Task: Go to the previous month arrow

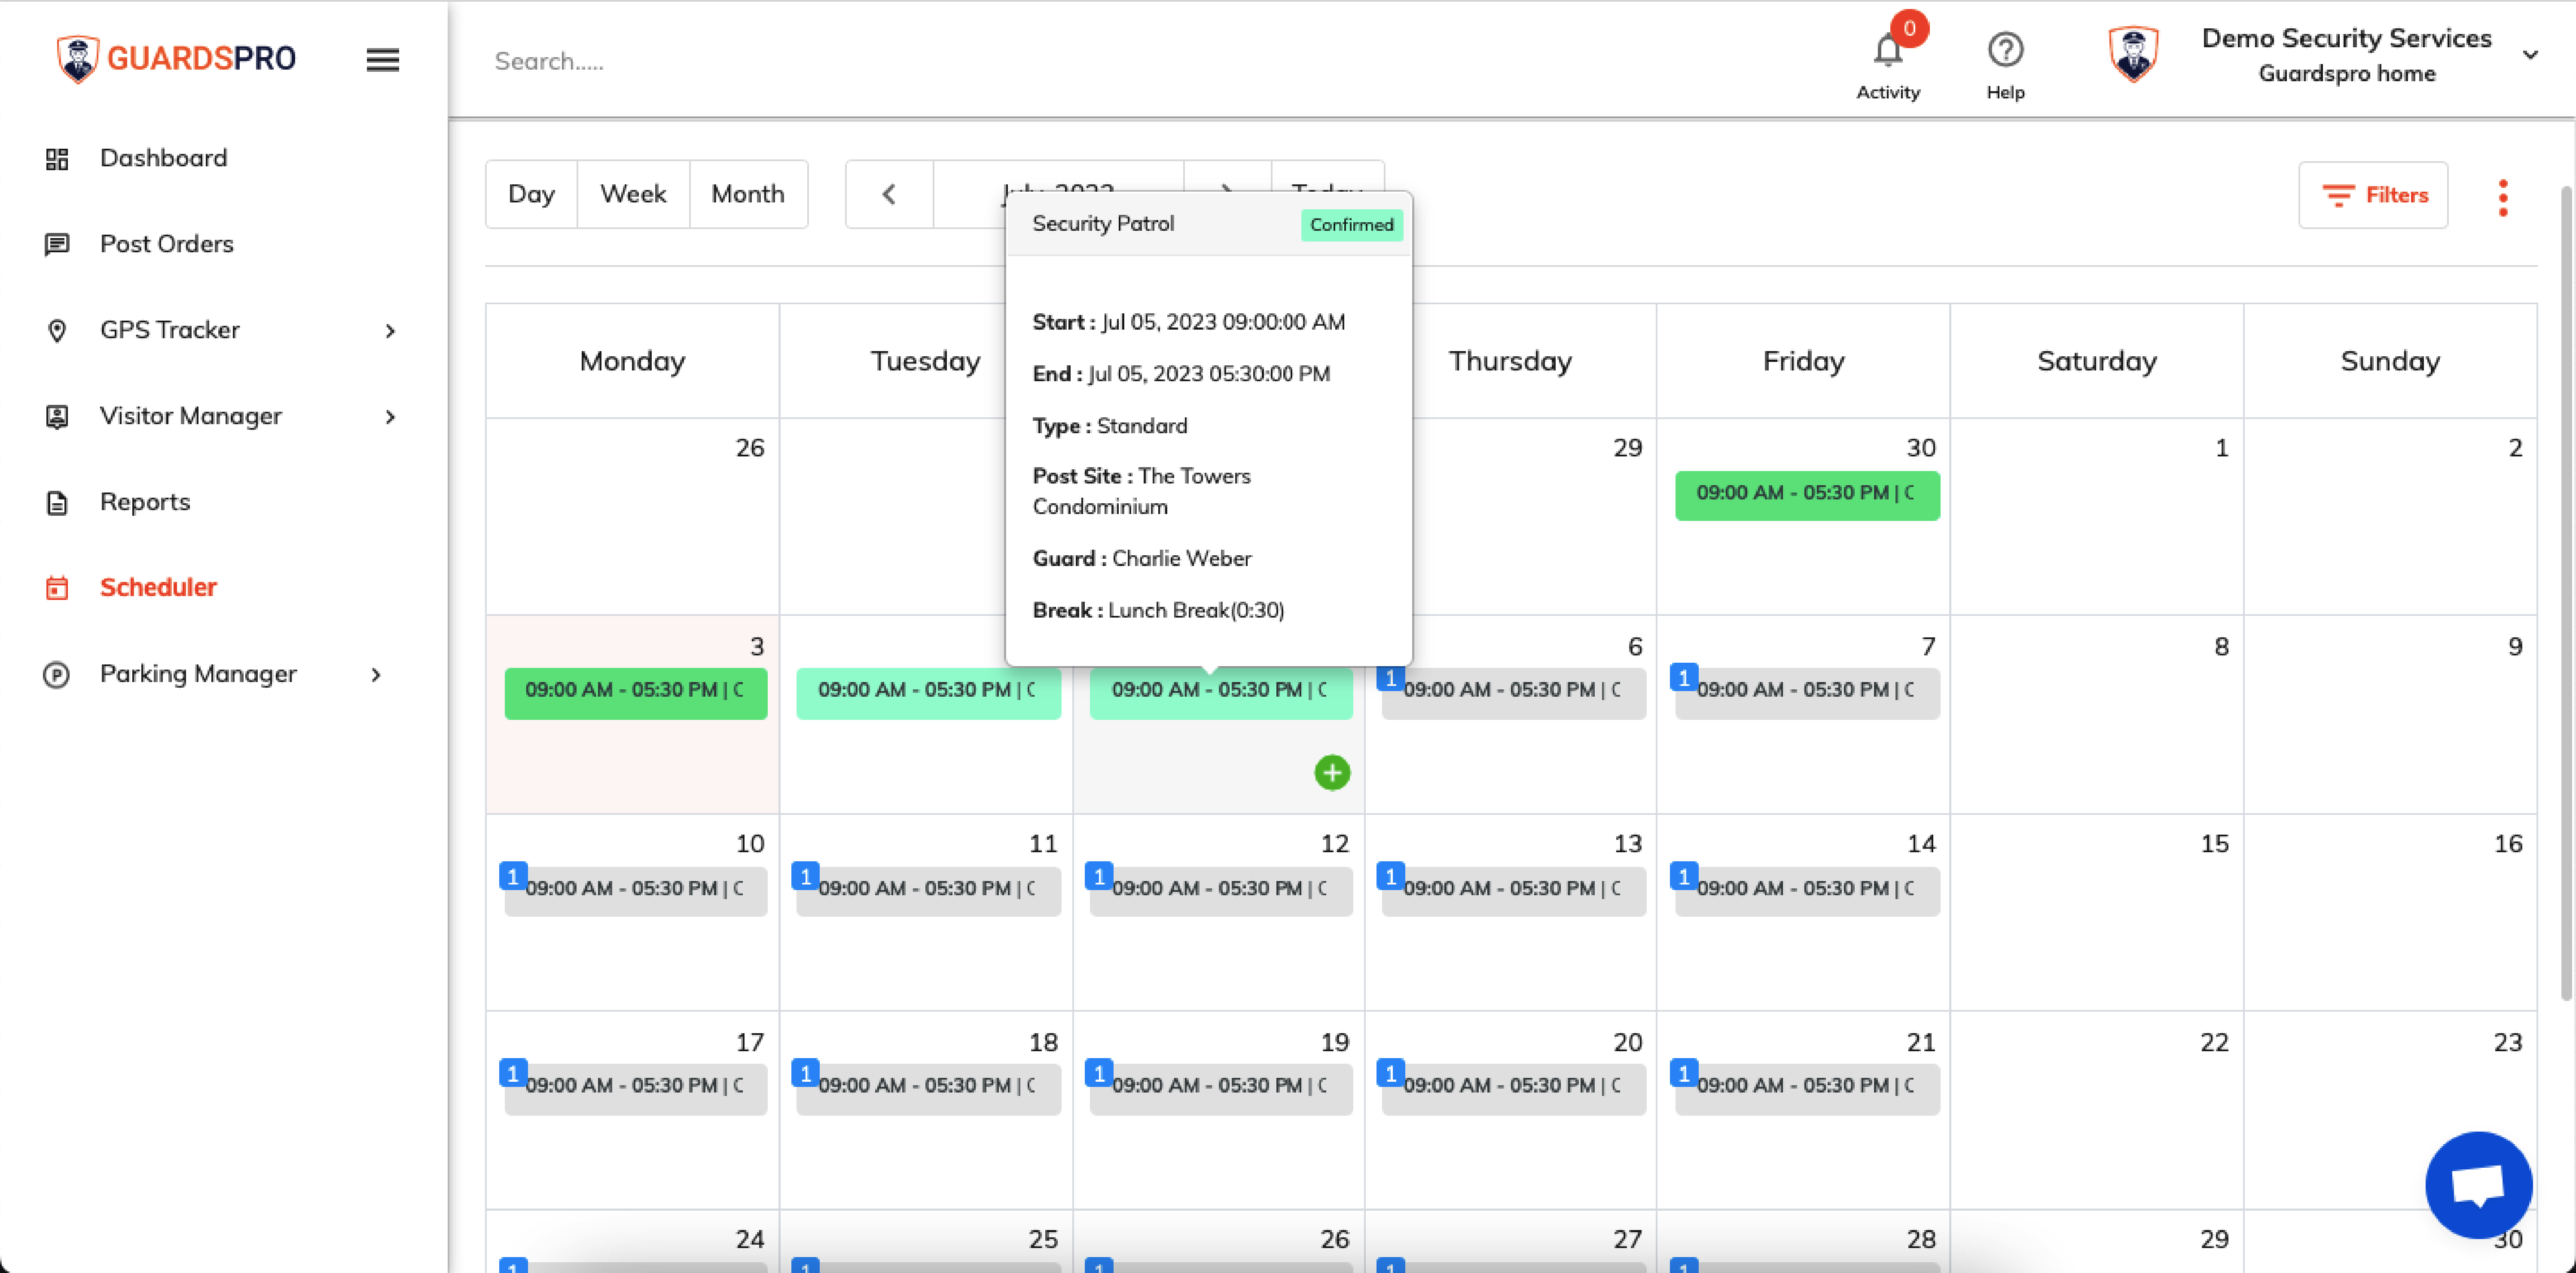Action: 889,194
